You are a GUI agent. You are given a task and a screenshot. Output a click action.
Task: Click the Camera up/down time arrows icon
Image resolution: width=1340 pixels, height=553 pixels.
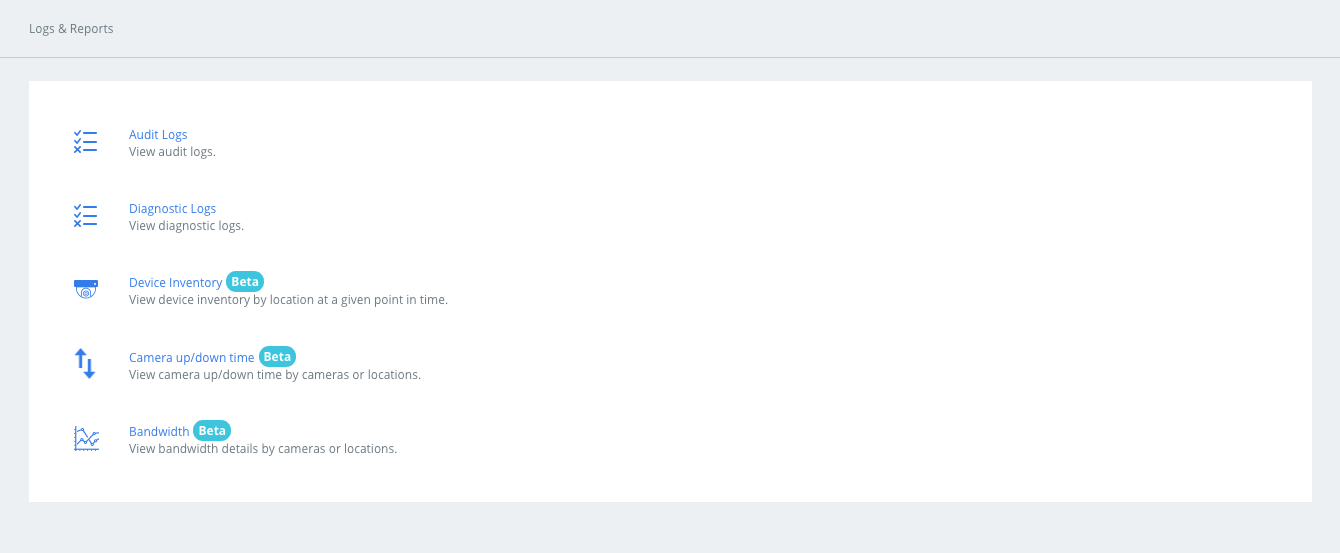(x=85, y=363)
